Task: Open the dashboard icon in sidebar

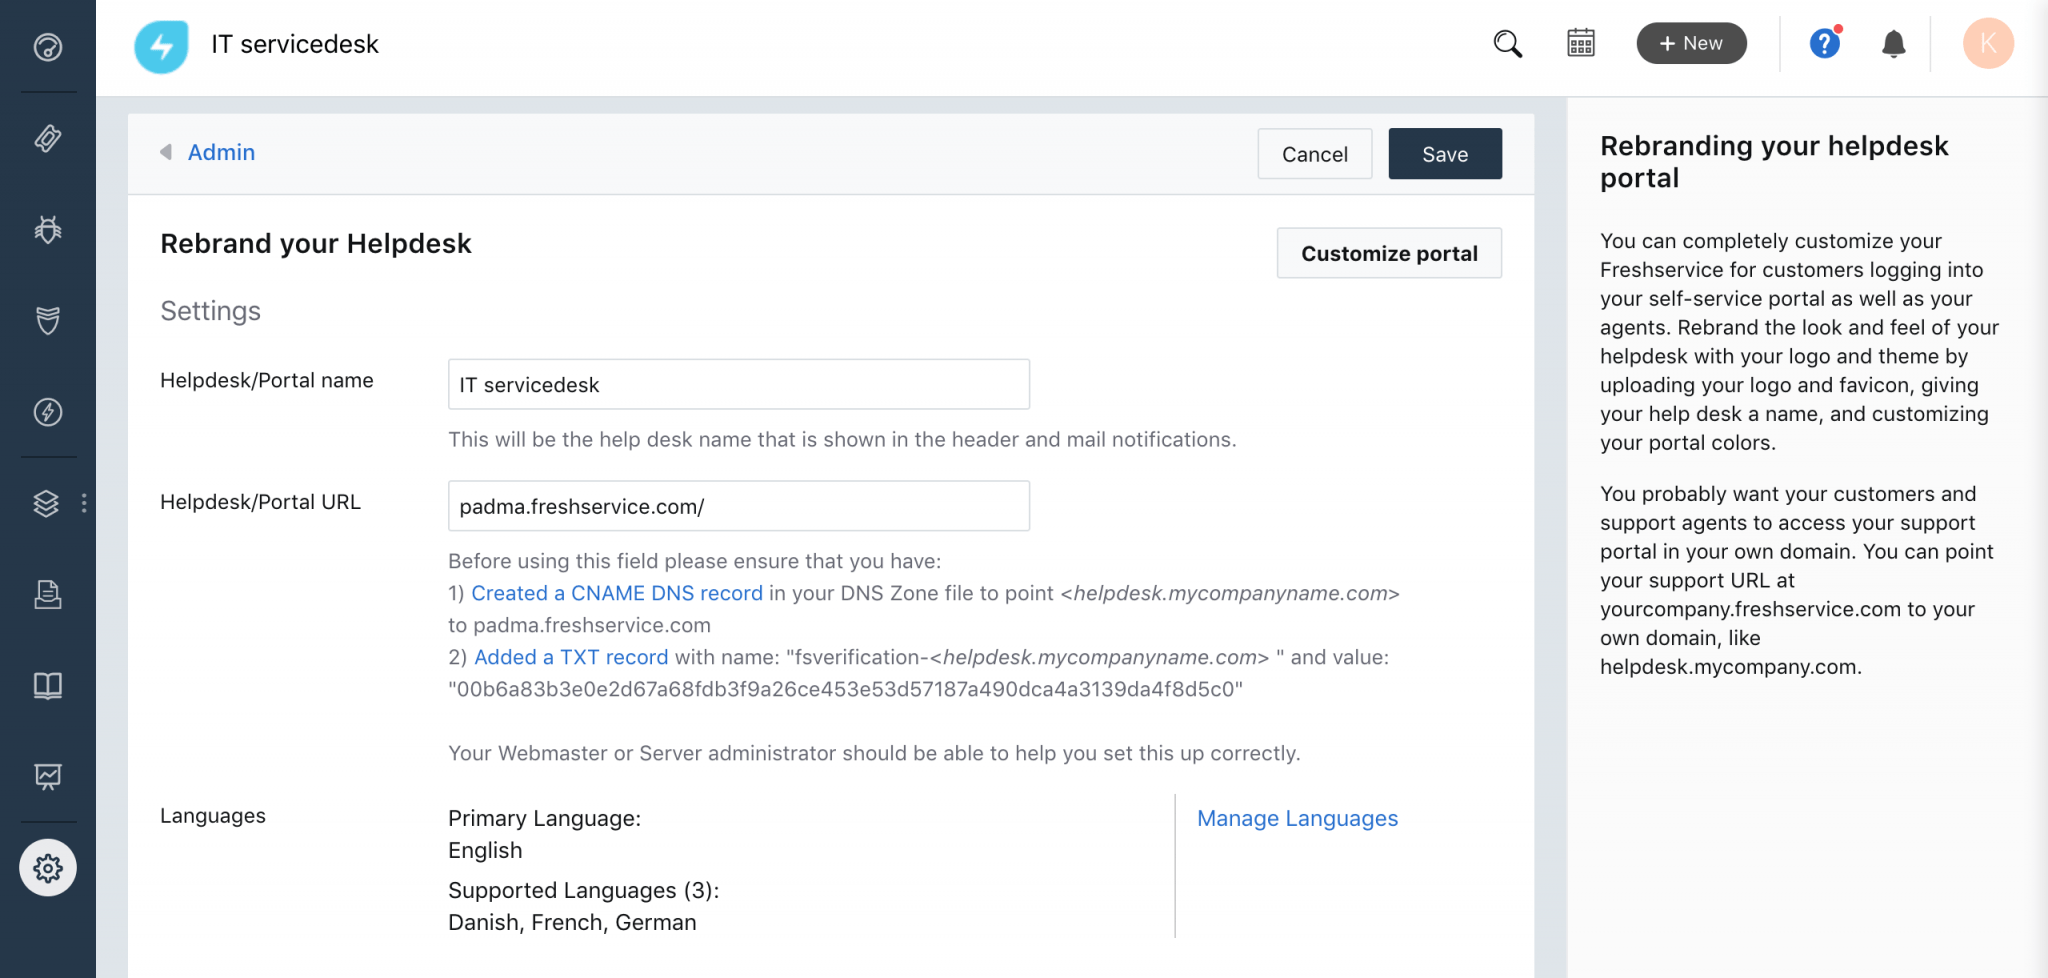Action: [48, 47]
